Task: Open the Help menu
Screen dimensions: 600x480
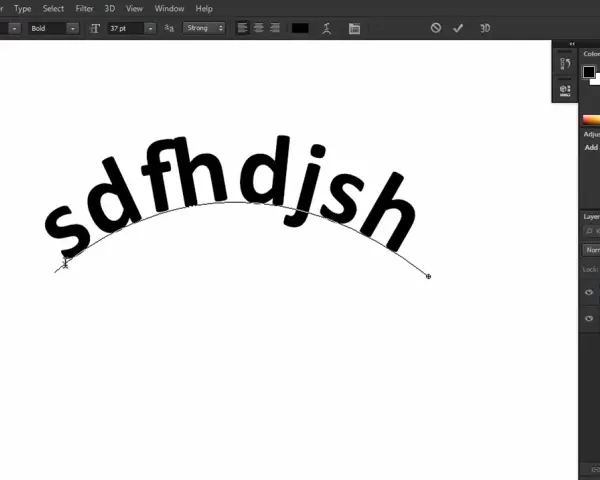Action: click(x=204, y=8)
